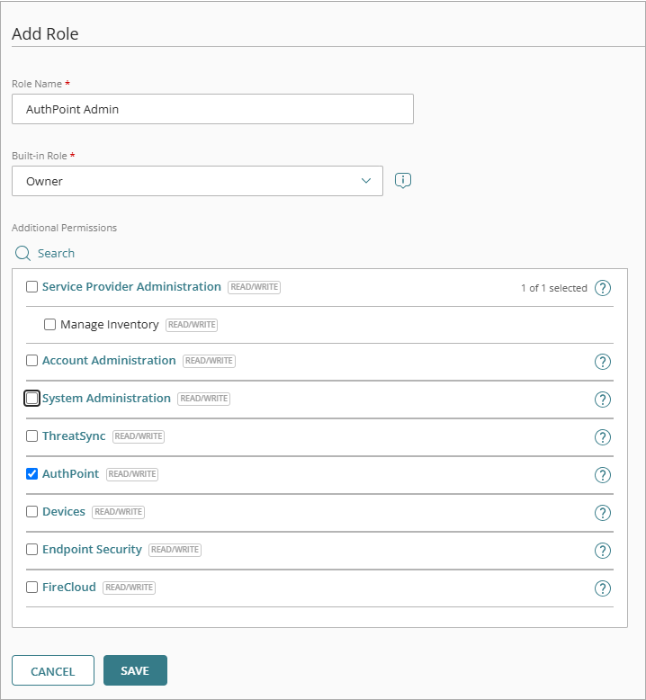
Task: Click the help icon for Service Provider Administration
Action: (x=602, y=288)
